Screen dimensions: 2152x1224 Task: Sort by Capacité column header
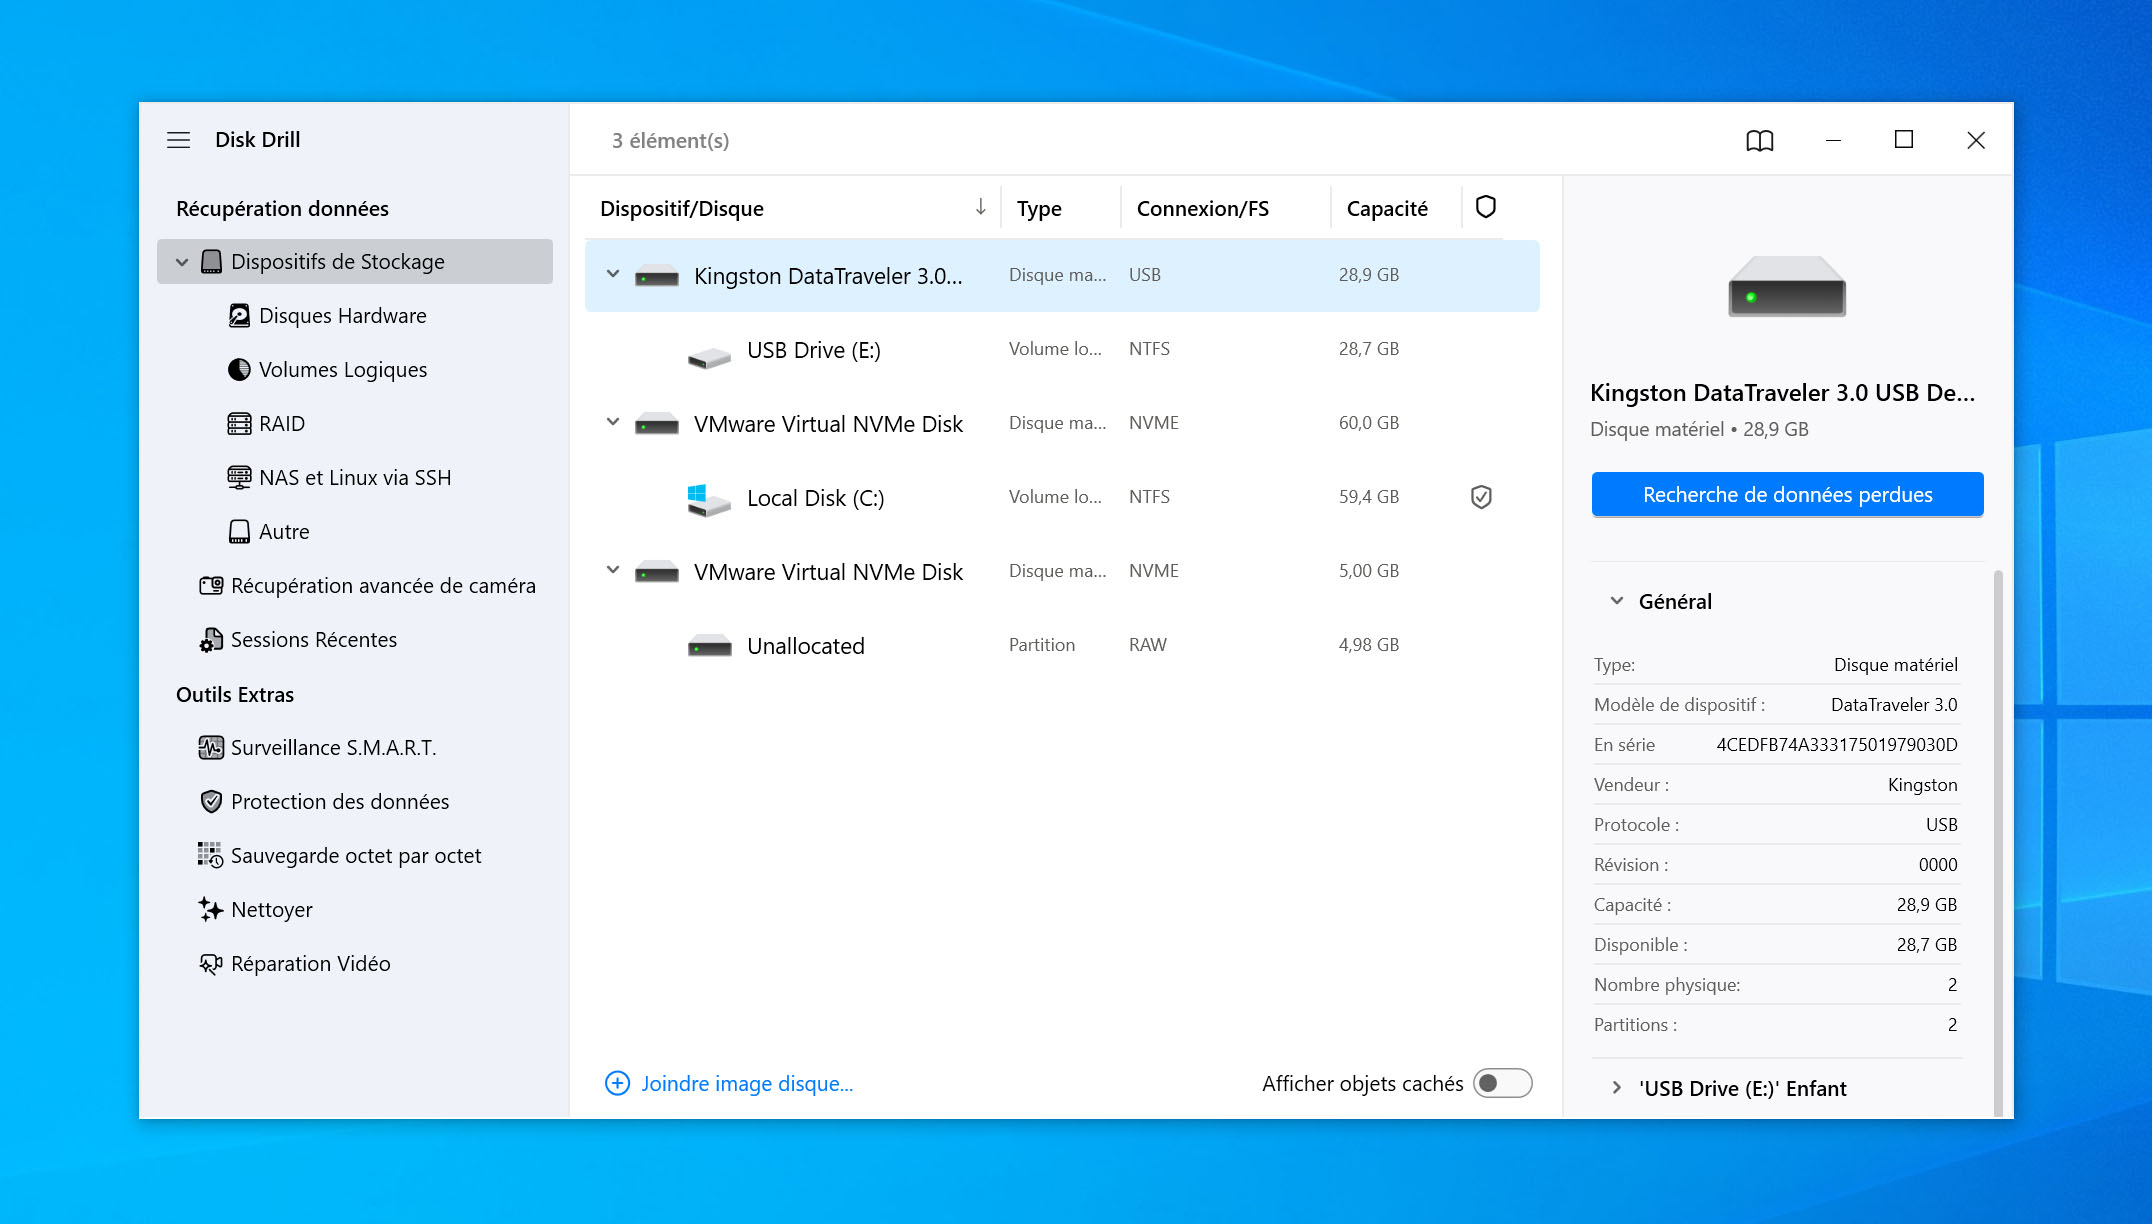[1387, 208]
